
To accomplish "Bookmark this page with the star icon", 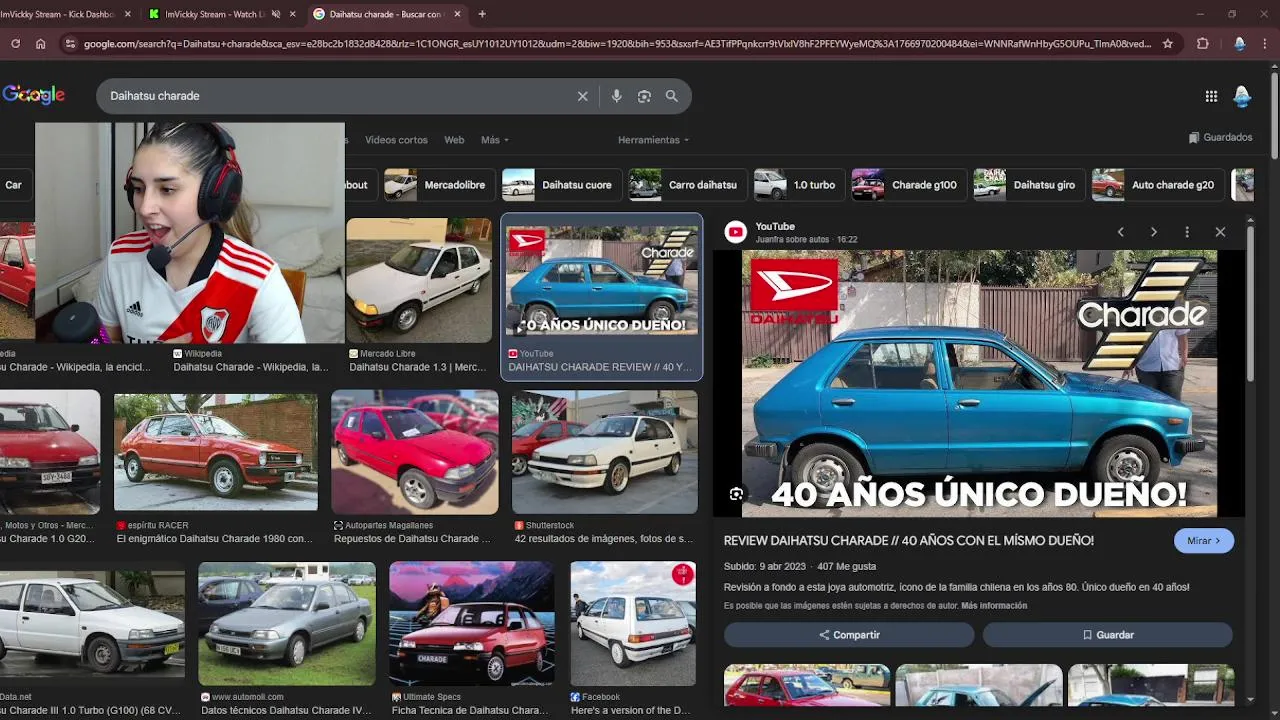I will pyautogui.click(x=1167, y=44).
